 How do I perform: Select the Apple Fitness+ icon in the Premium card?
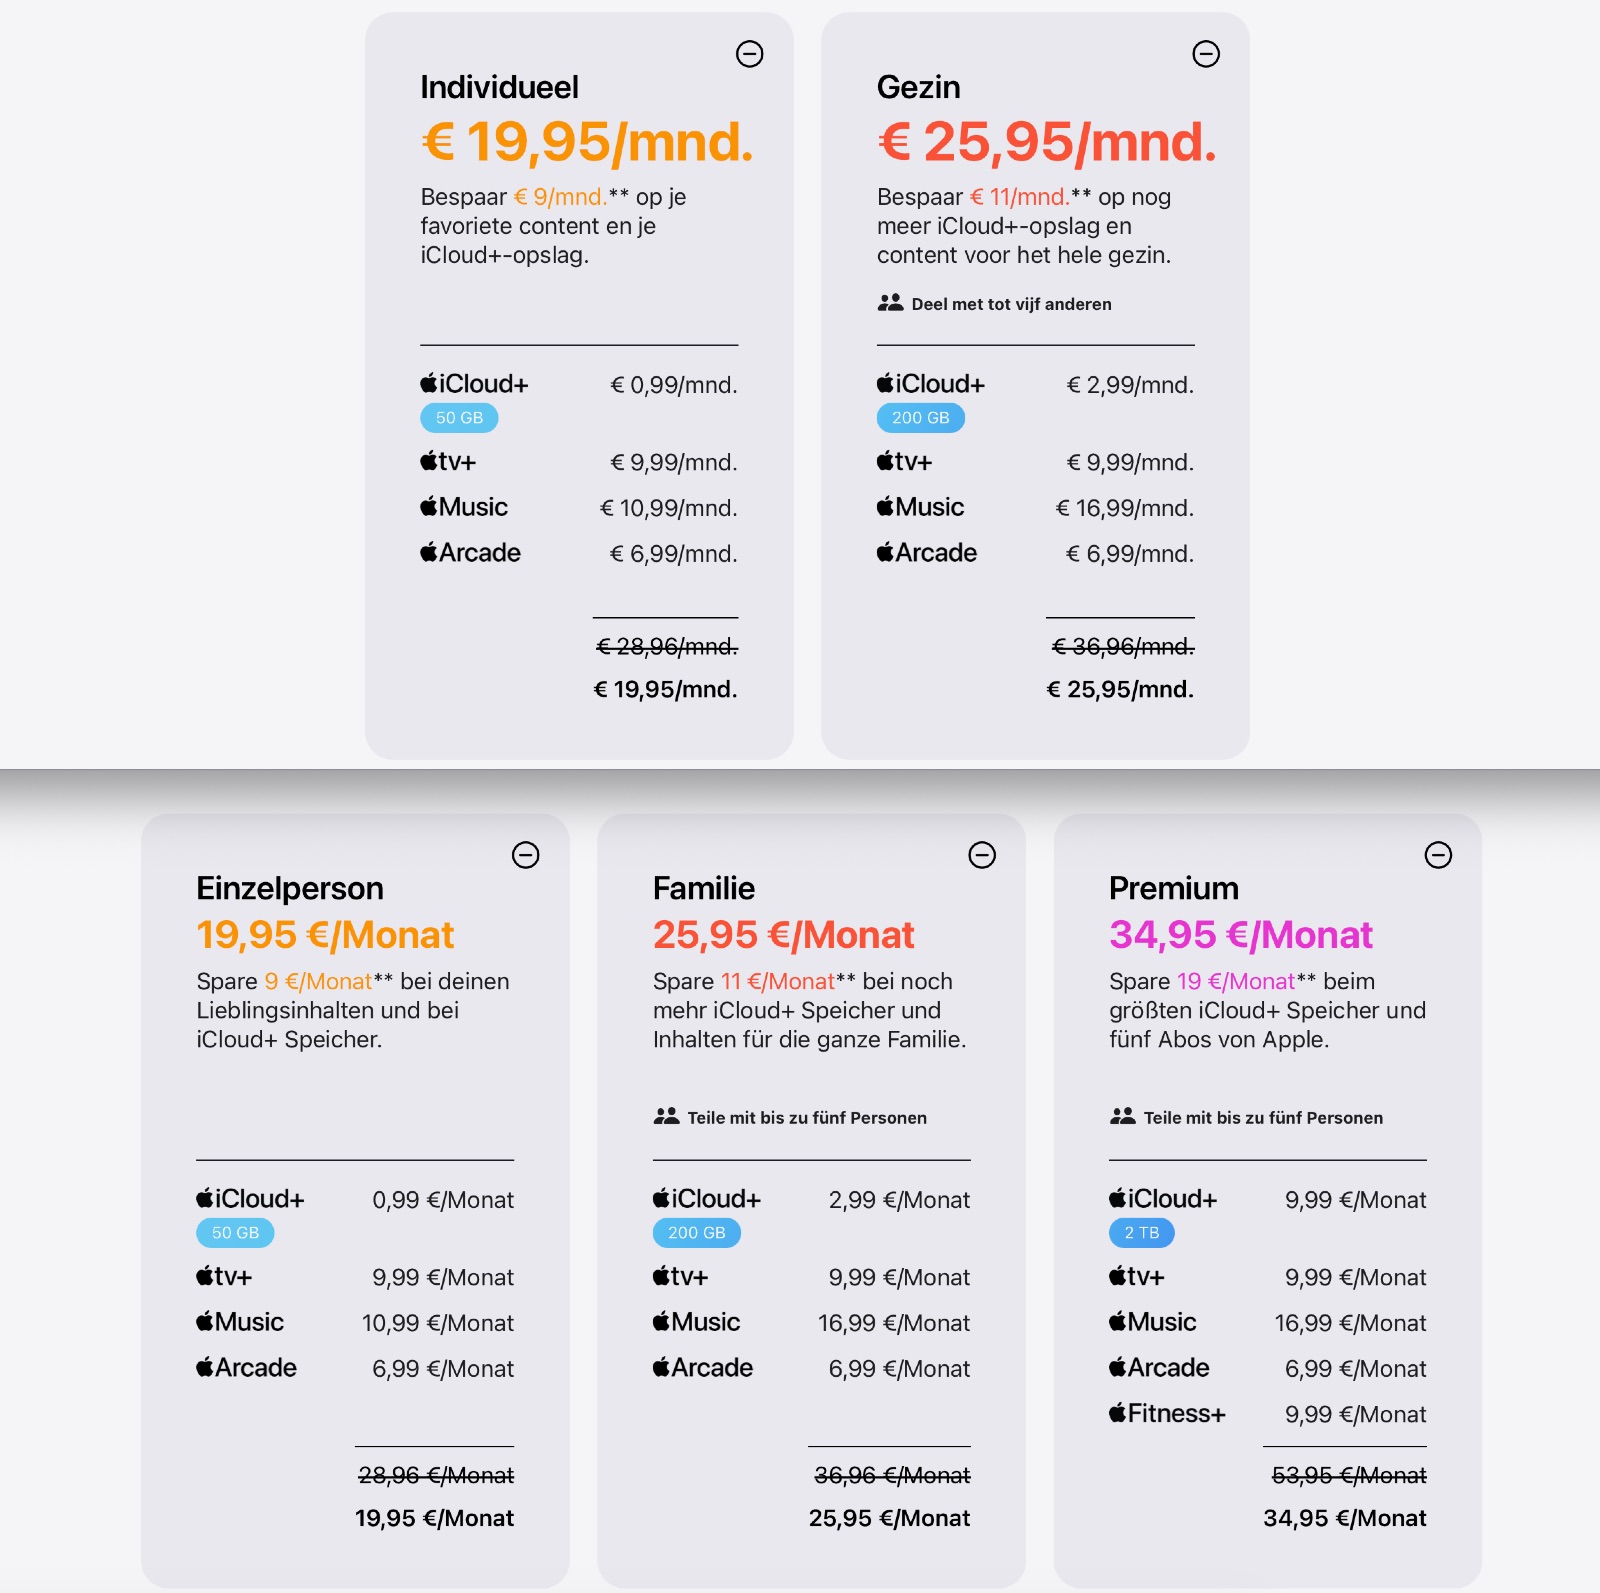pos(1121,1413)
